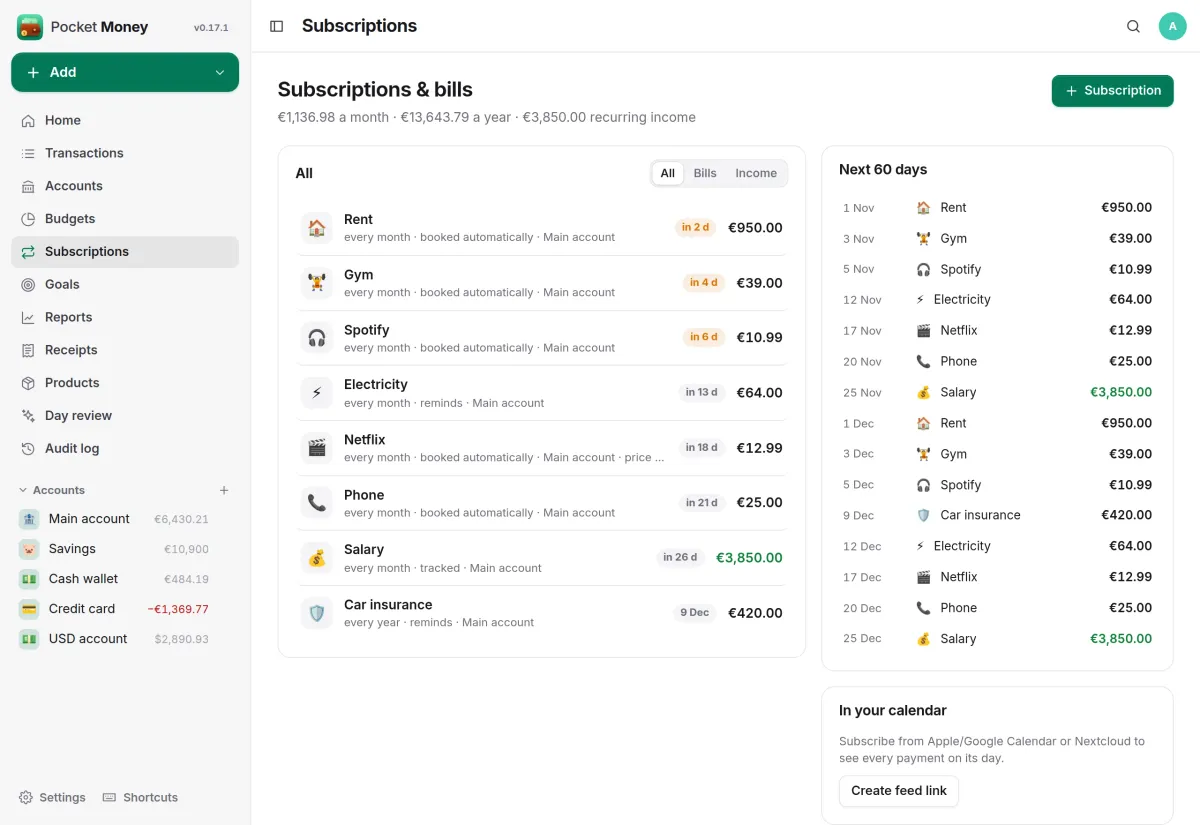Click the version label v0.17.1
This screenshot has width=1200, height=825.
[x=211, y=28]
